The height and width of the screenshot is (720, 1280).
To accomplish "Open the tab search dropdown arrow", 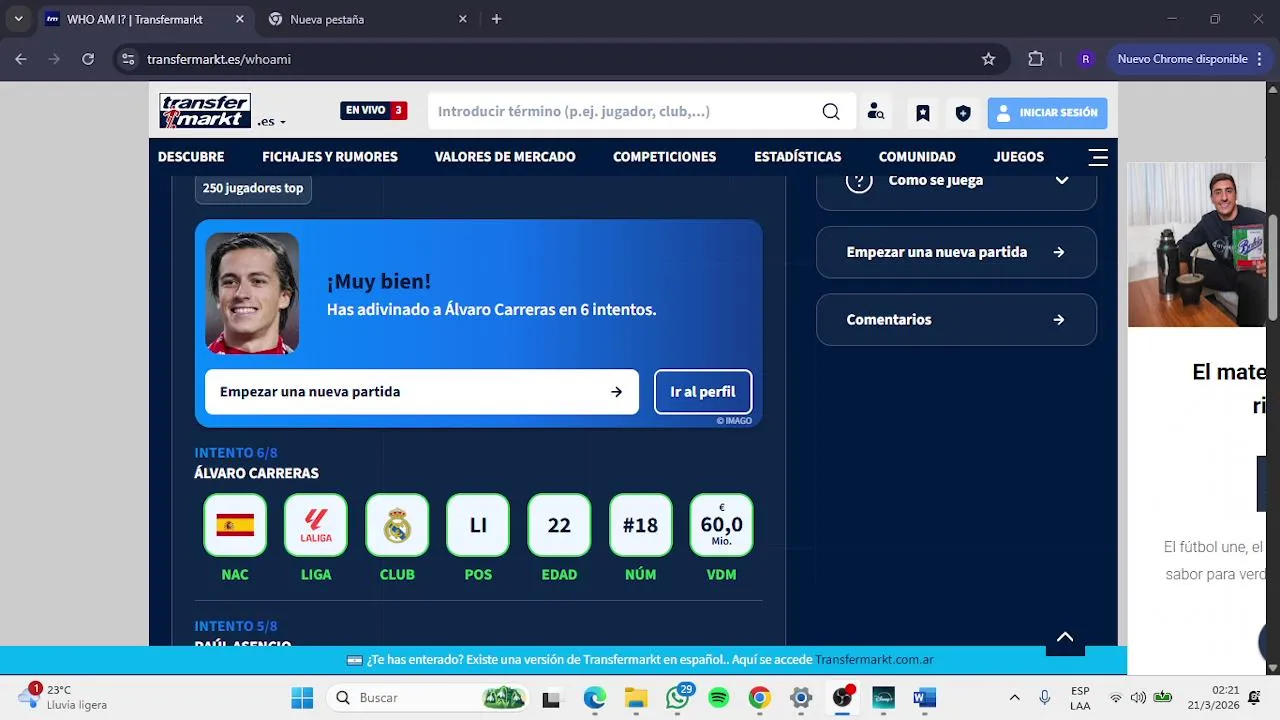I will coord(18,19).
